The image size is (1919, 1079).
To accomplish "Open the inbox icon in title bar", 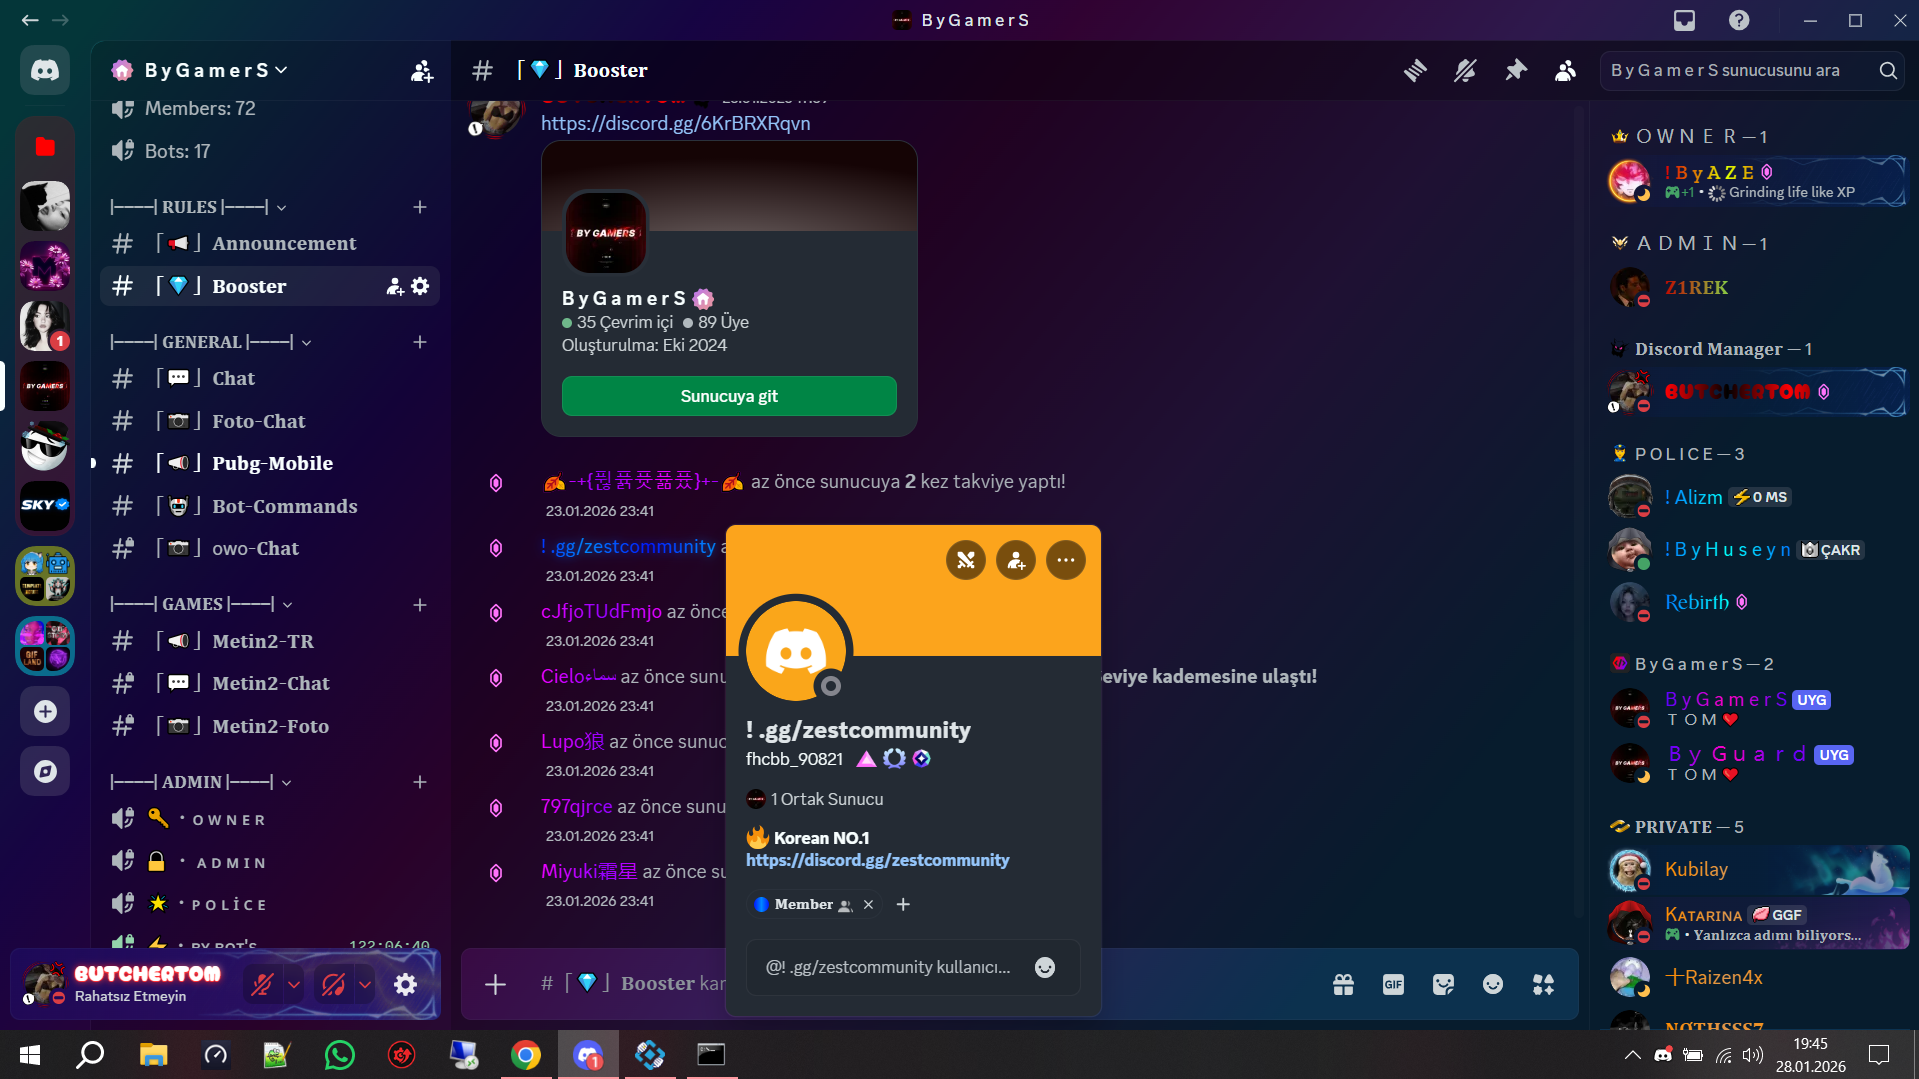I will pyautogui.click(x=1685, y=20).
